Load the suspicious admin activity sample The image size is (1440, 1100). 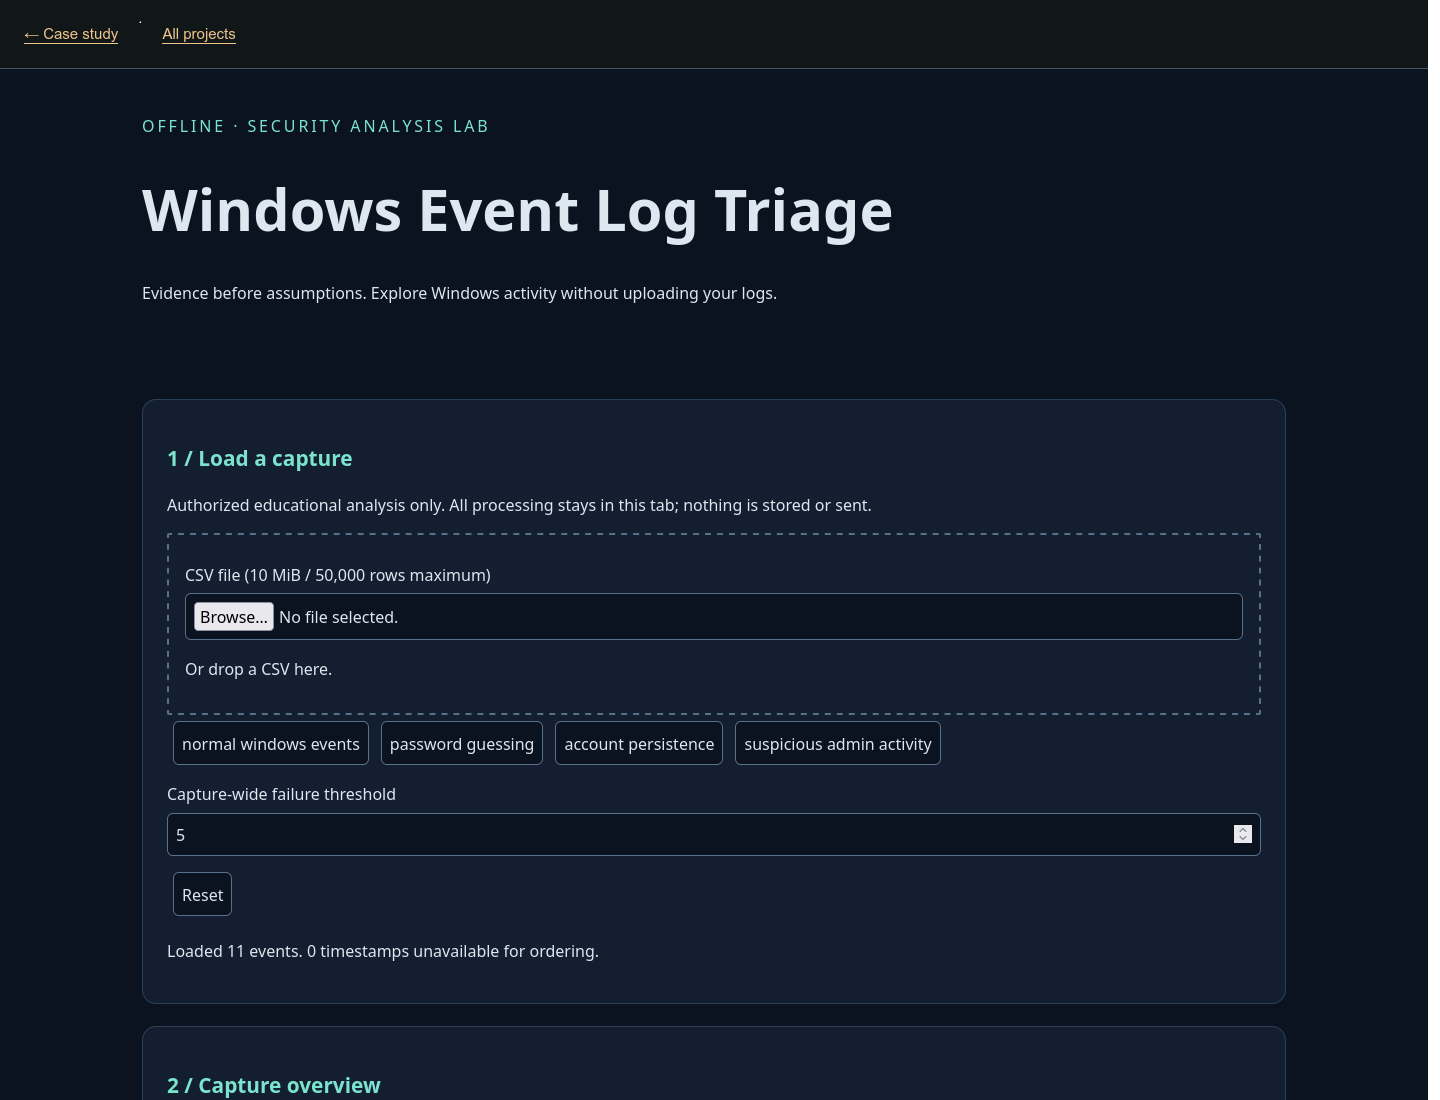(838, 743)
